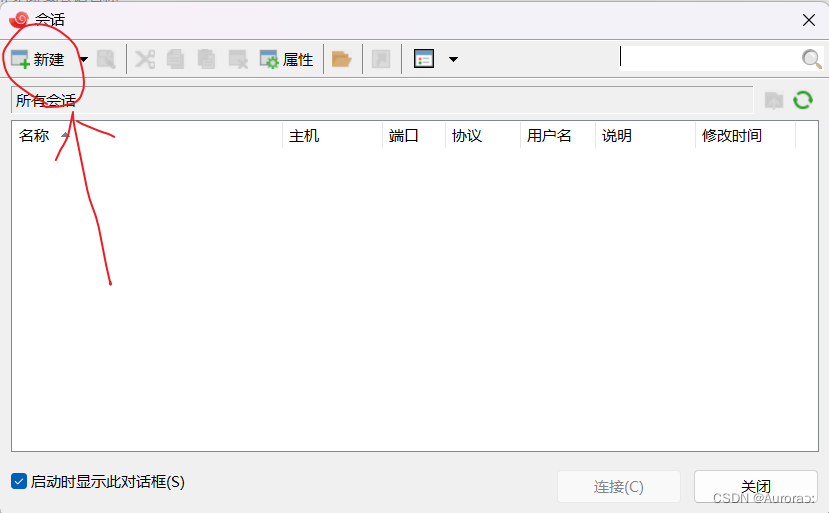Sort by 主机 column header
829x513 pixels.
[x=333, y=135]
